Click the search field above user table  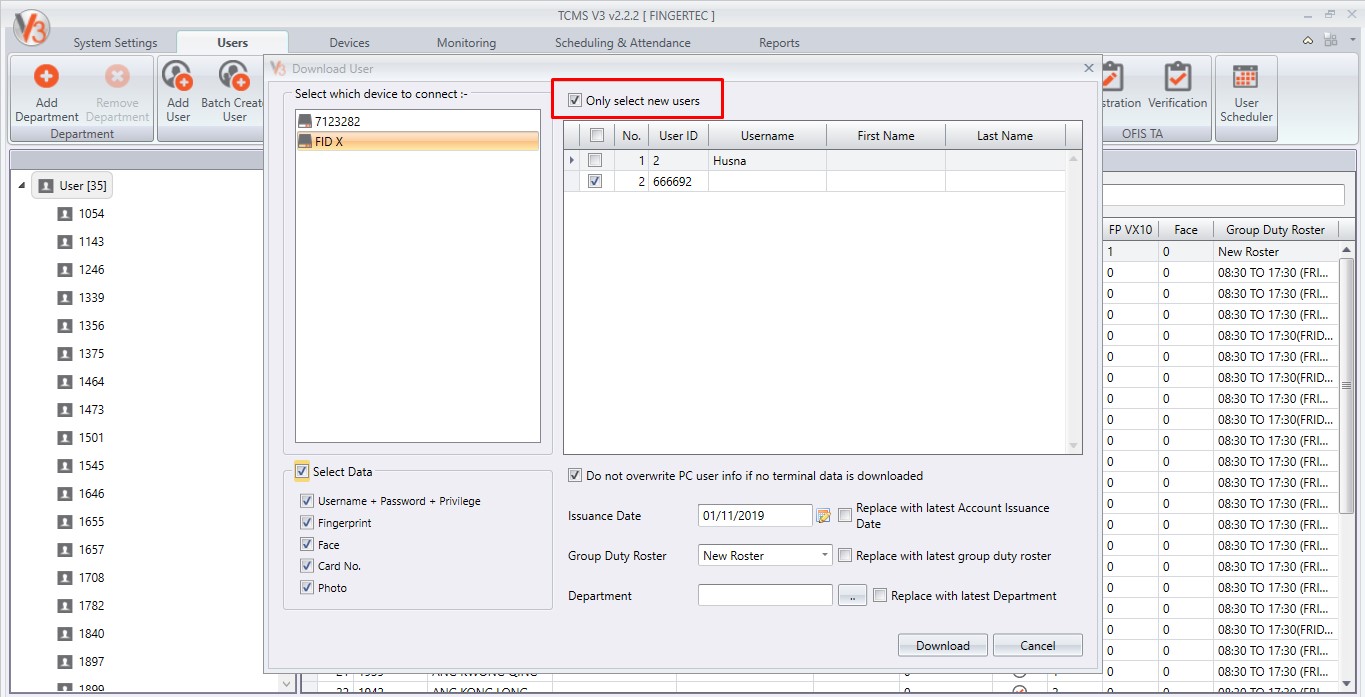click(1224, 195)
